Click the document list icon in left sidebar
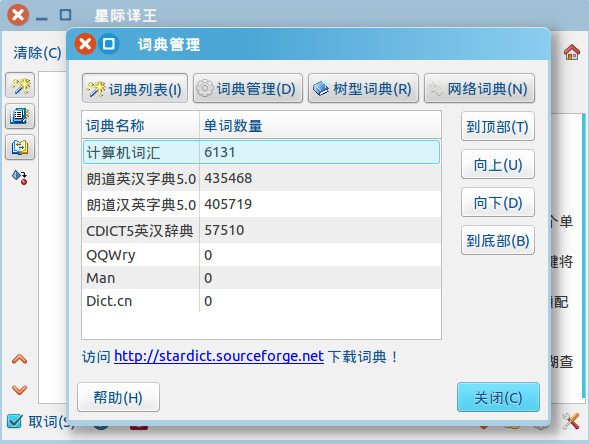Image resolution: width=589 pixels, height=444 pixels. (x=20, y=116)
